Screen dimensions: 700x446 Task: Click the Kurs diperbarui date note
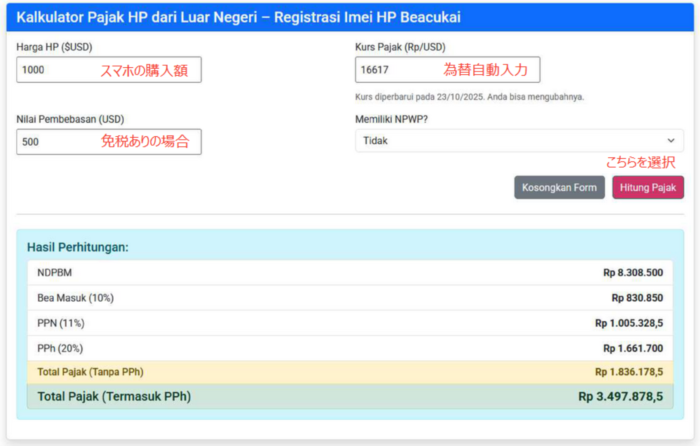[x=469, y=97]
